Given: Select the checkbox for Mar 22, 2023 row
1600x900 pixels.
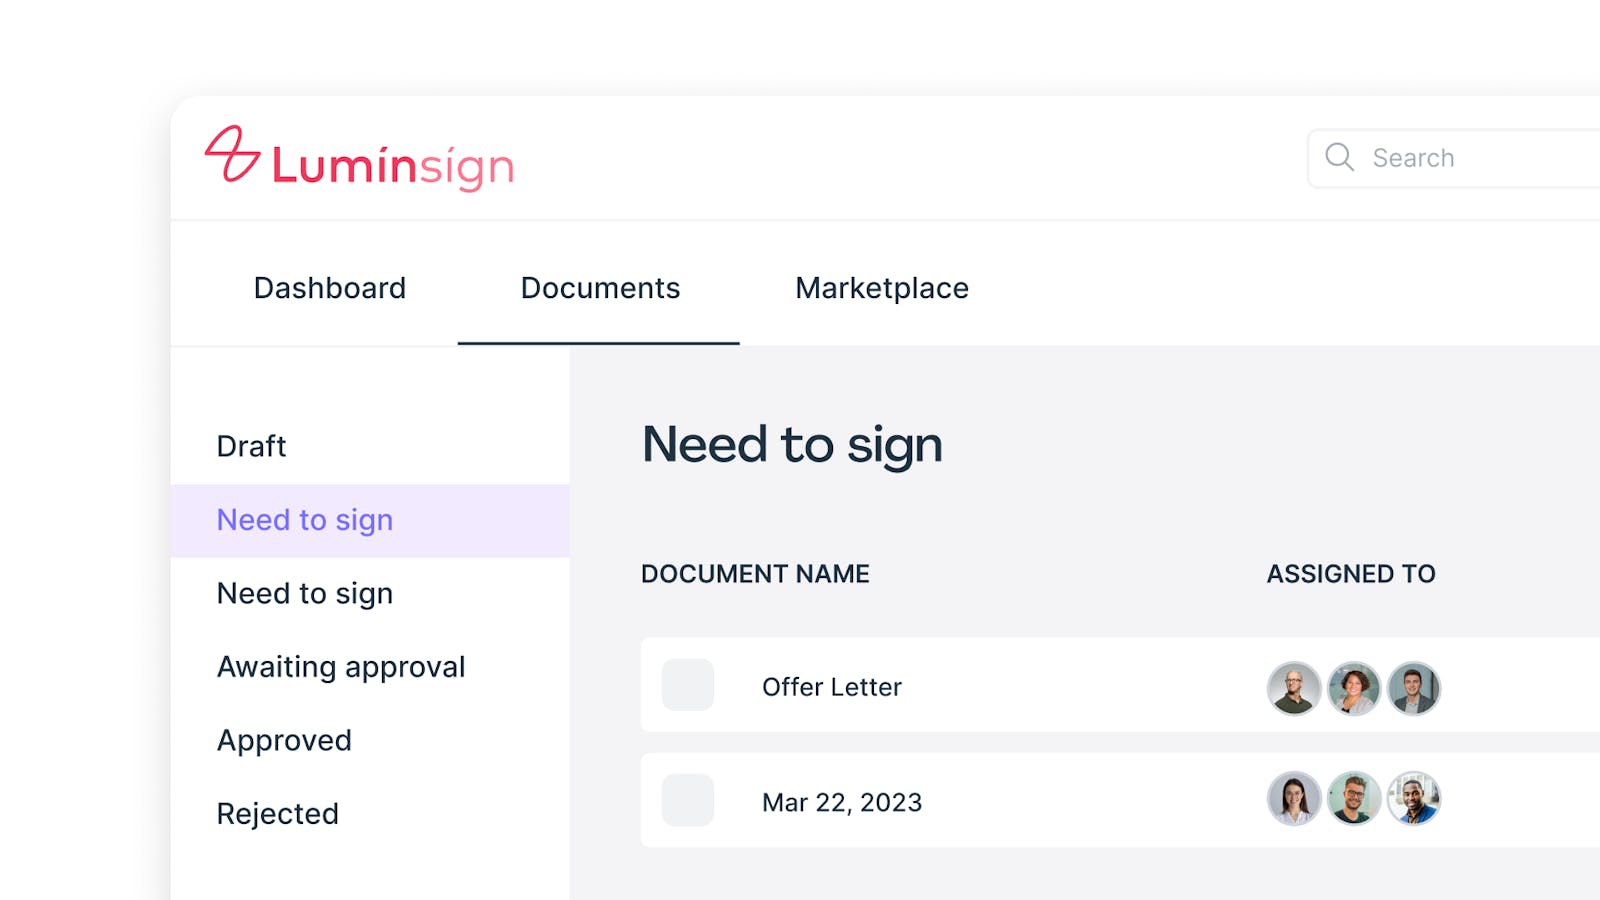Looking at the screenshot, I should click(688, 800).
